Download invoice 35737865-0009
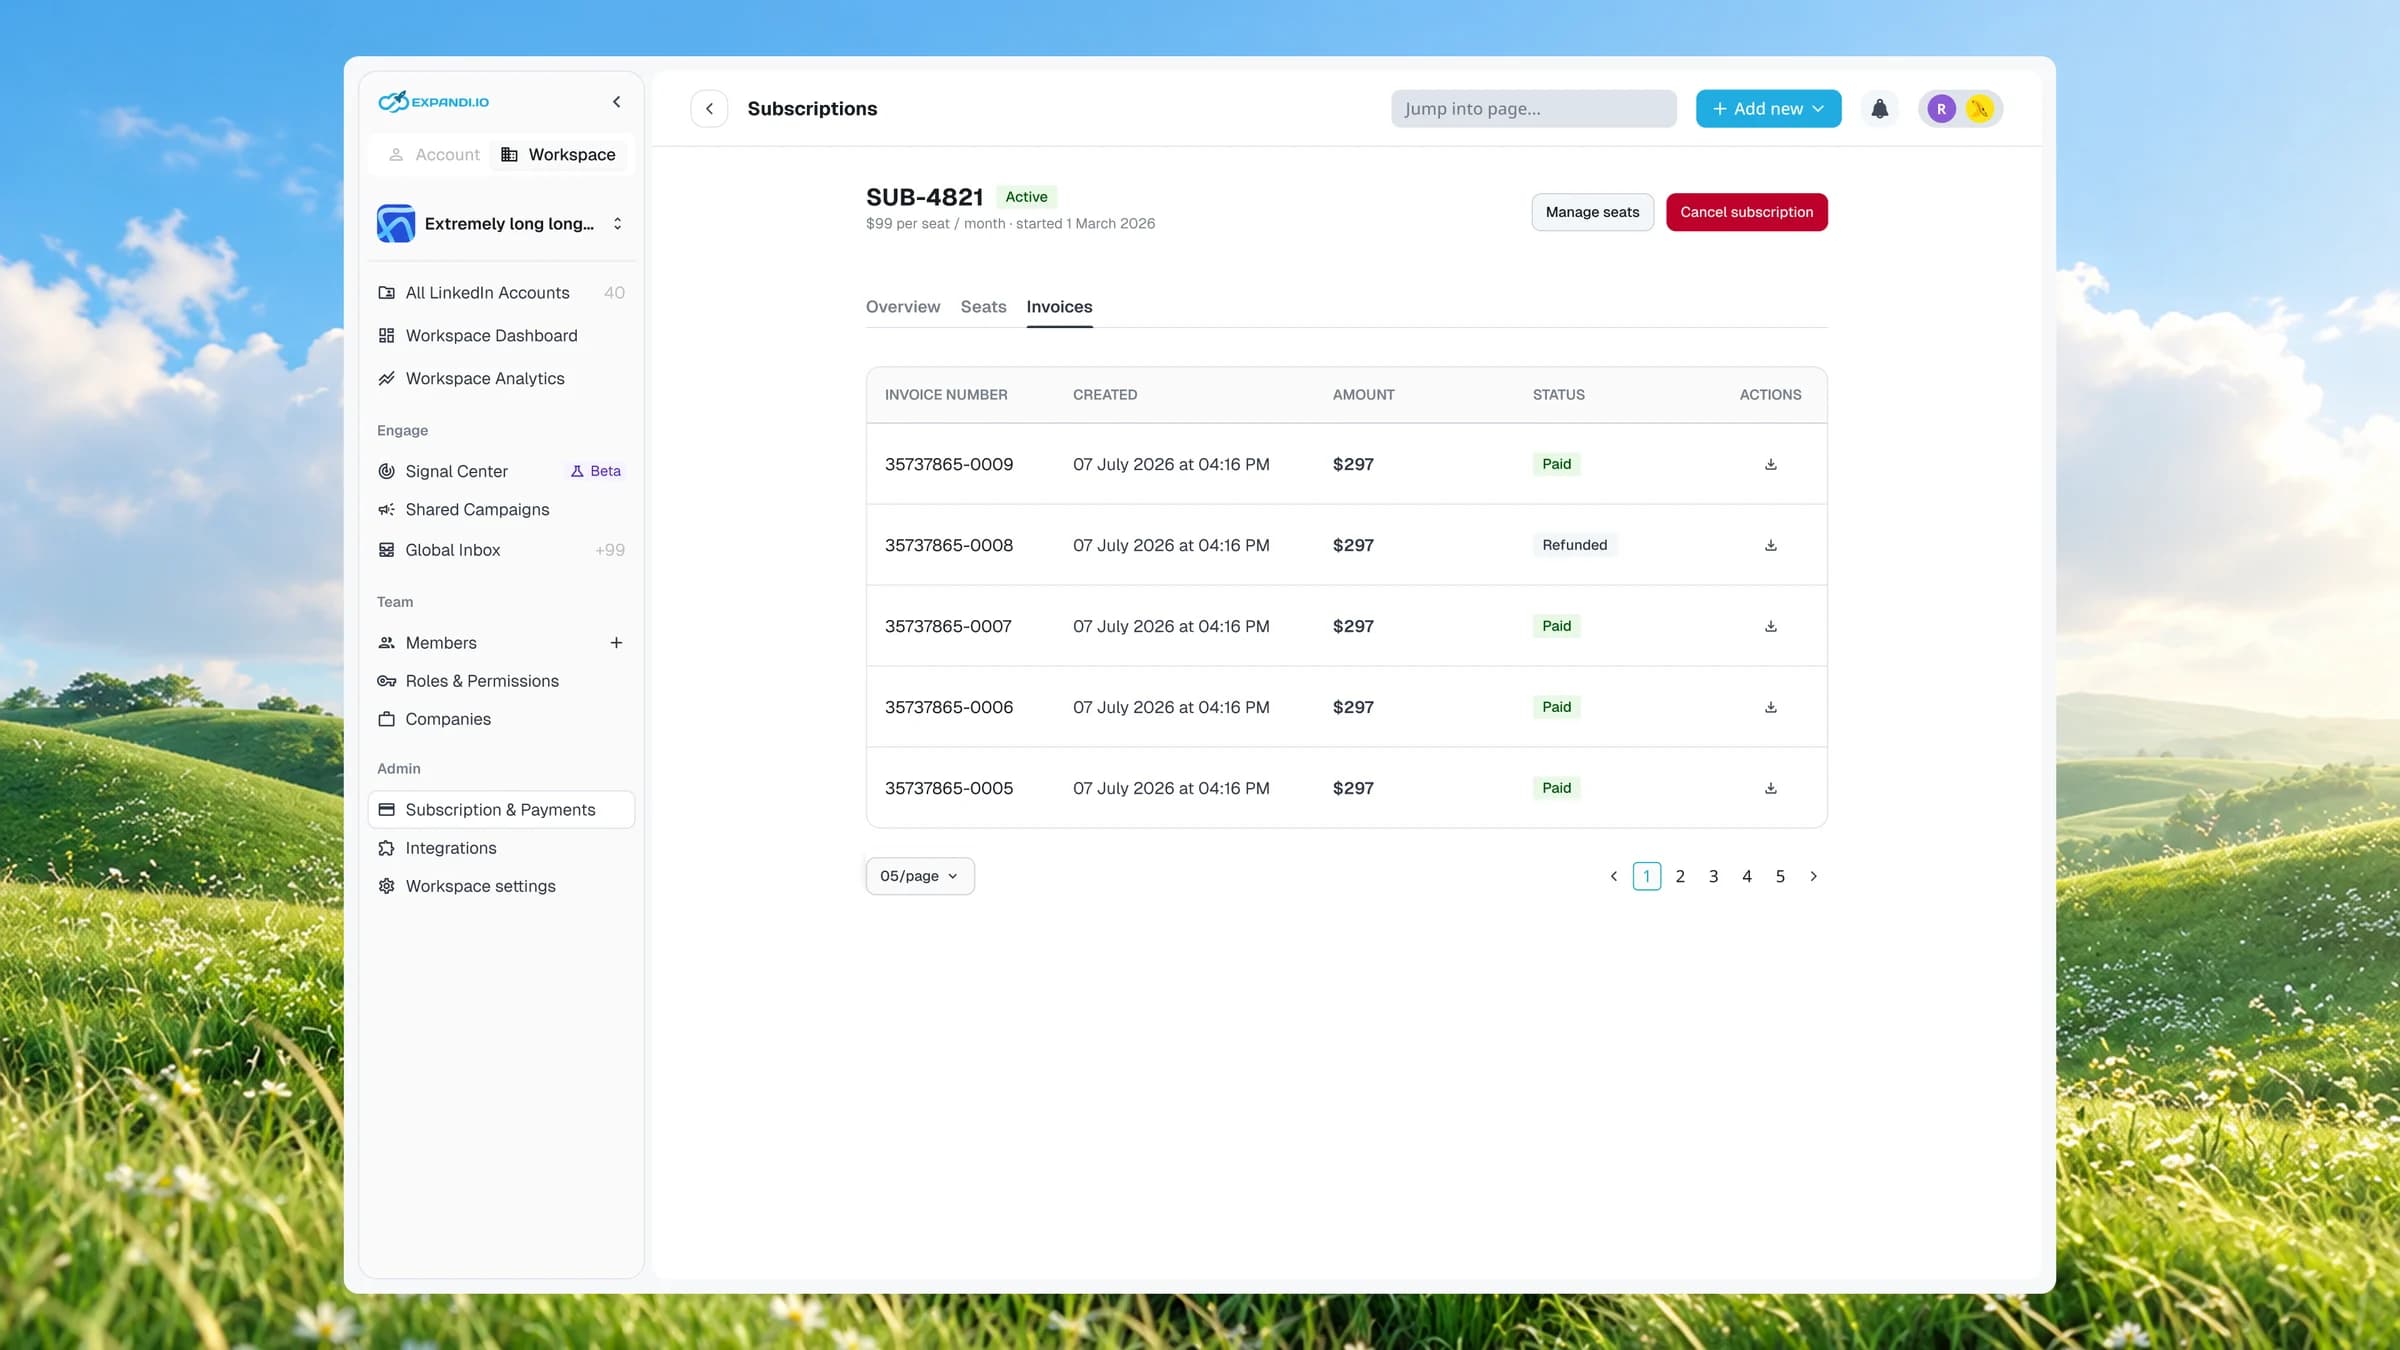The height and width of the screenshot is (1350, 2400). [1770, 464]
